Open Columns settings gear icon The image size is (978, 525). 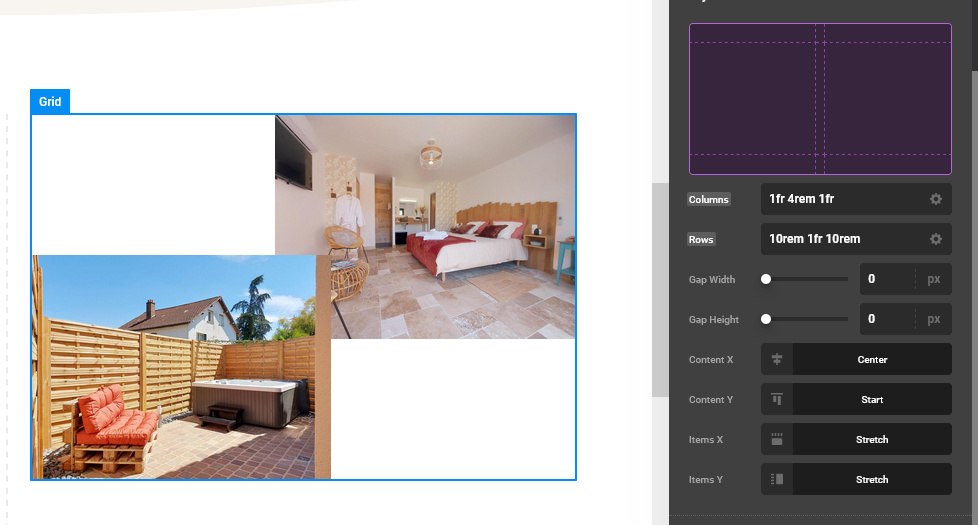935,199
